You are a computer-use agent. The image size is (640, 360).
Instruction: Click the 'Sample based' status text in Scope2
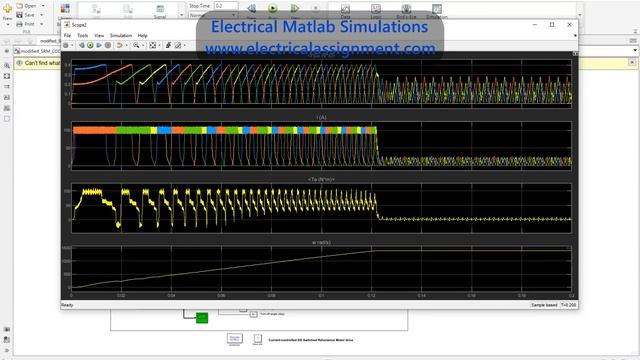(x=544, y=305)
